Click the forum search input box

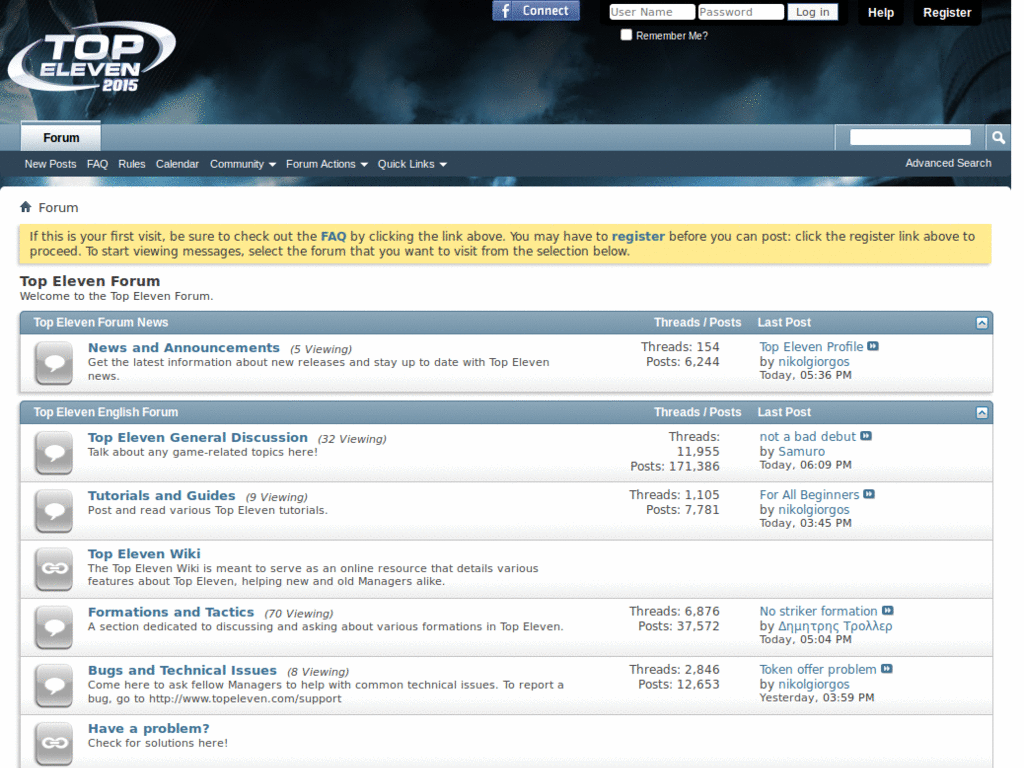pyautogui.click(x=910, y=136)
